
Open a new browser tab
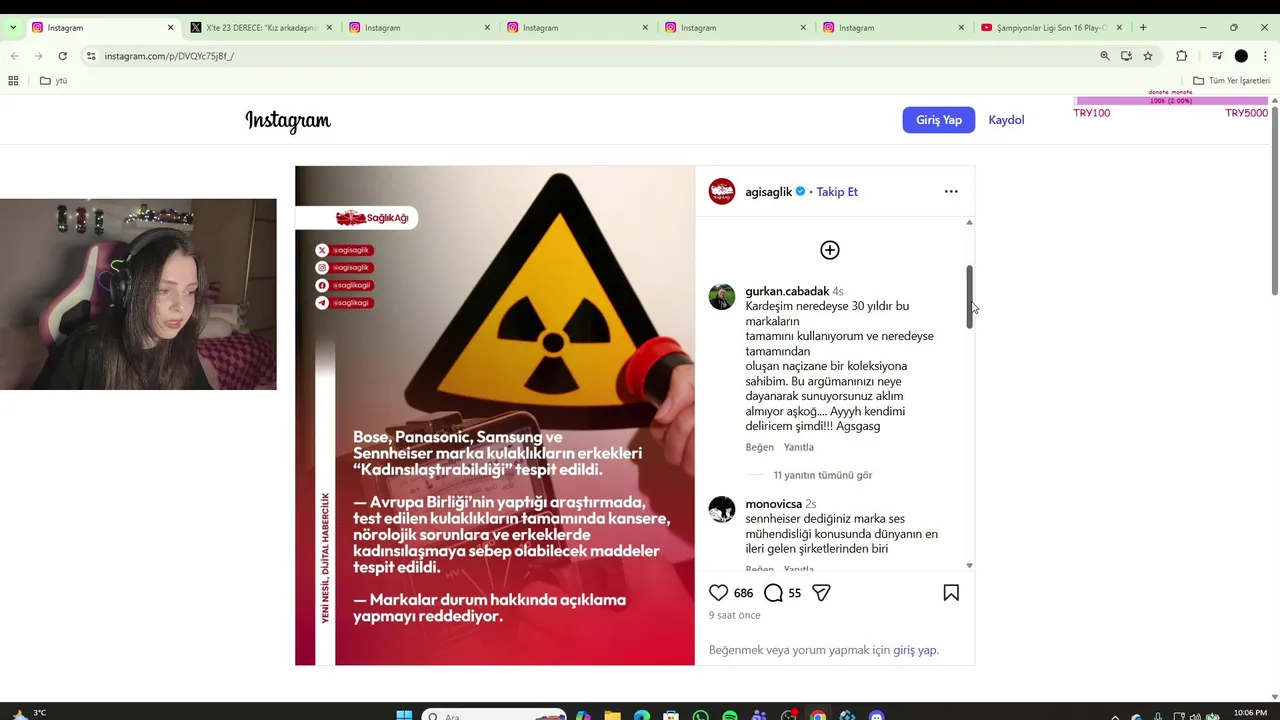1143,27
